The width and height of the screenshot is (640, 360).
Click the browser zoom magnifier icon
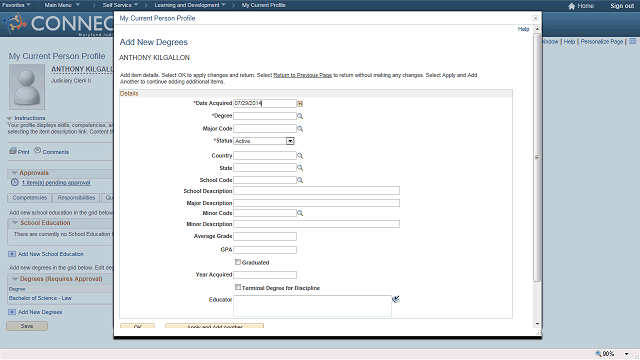point(598,353)
